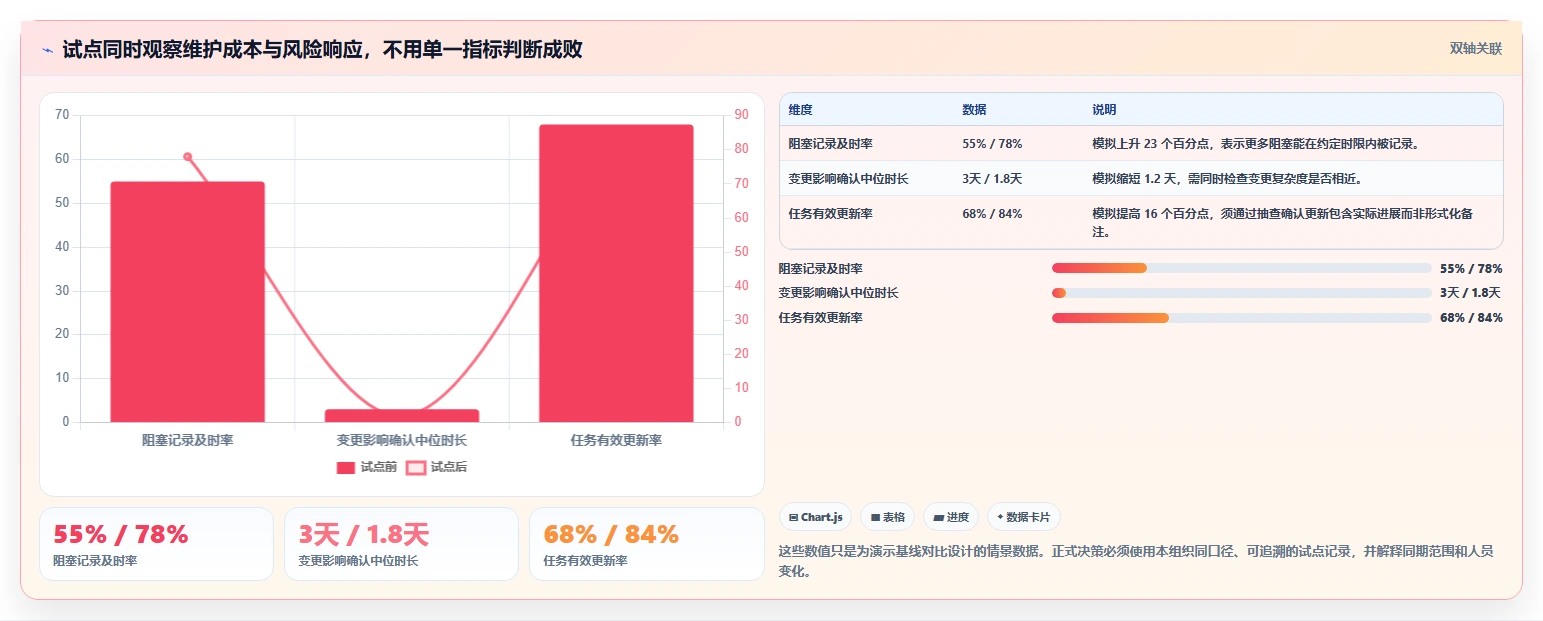This screenshot has width=1543, height=621.
Task: Toggle the 试点后 legend swatch
Action: pyautogui.click(x=416, y=467)
